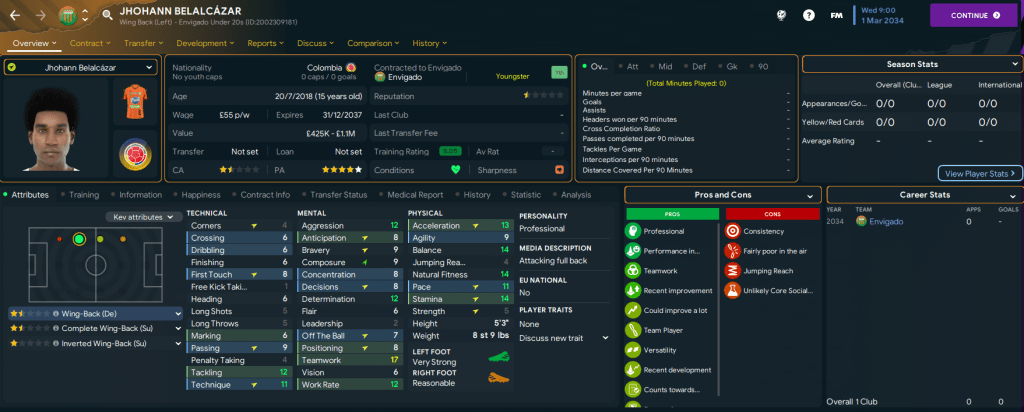Switch to the Medical Report tab
Screen dimensions: 1024x412
[414, 195]
